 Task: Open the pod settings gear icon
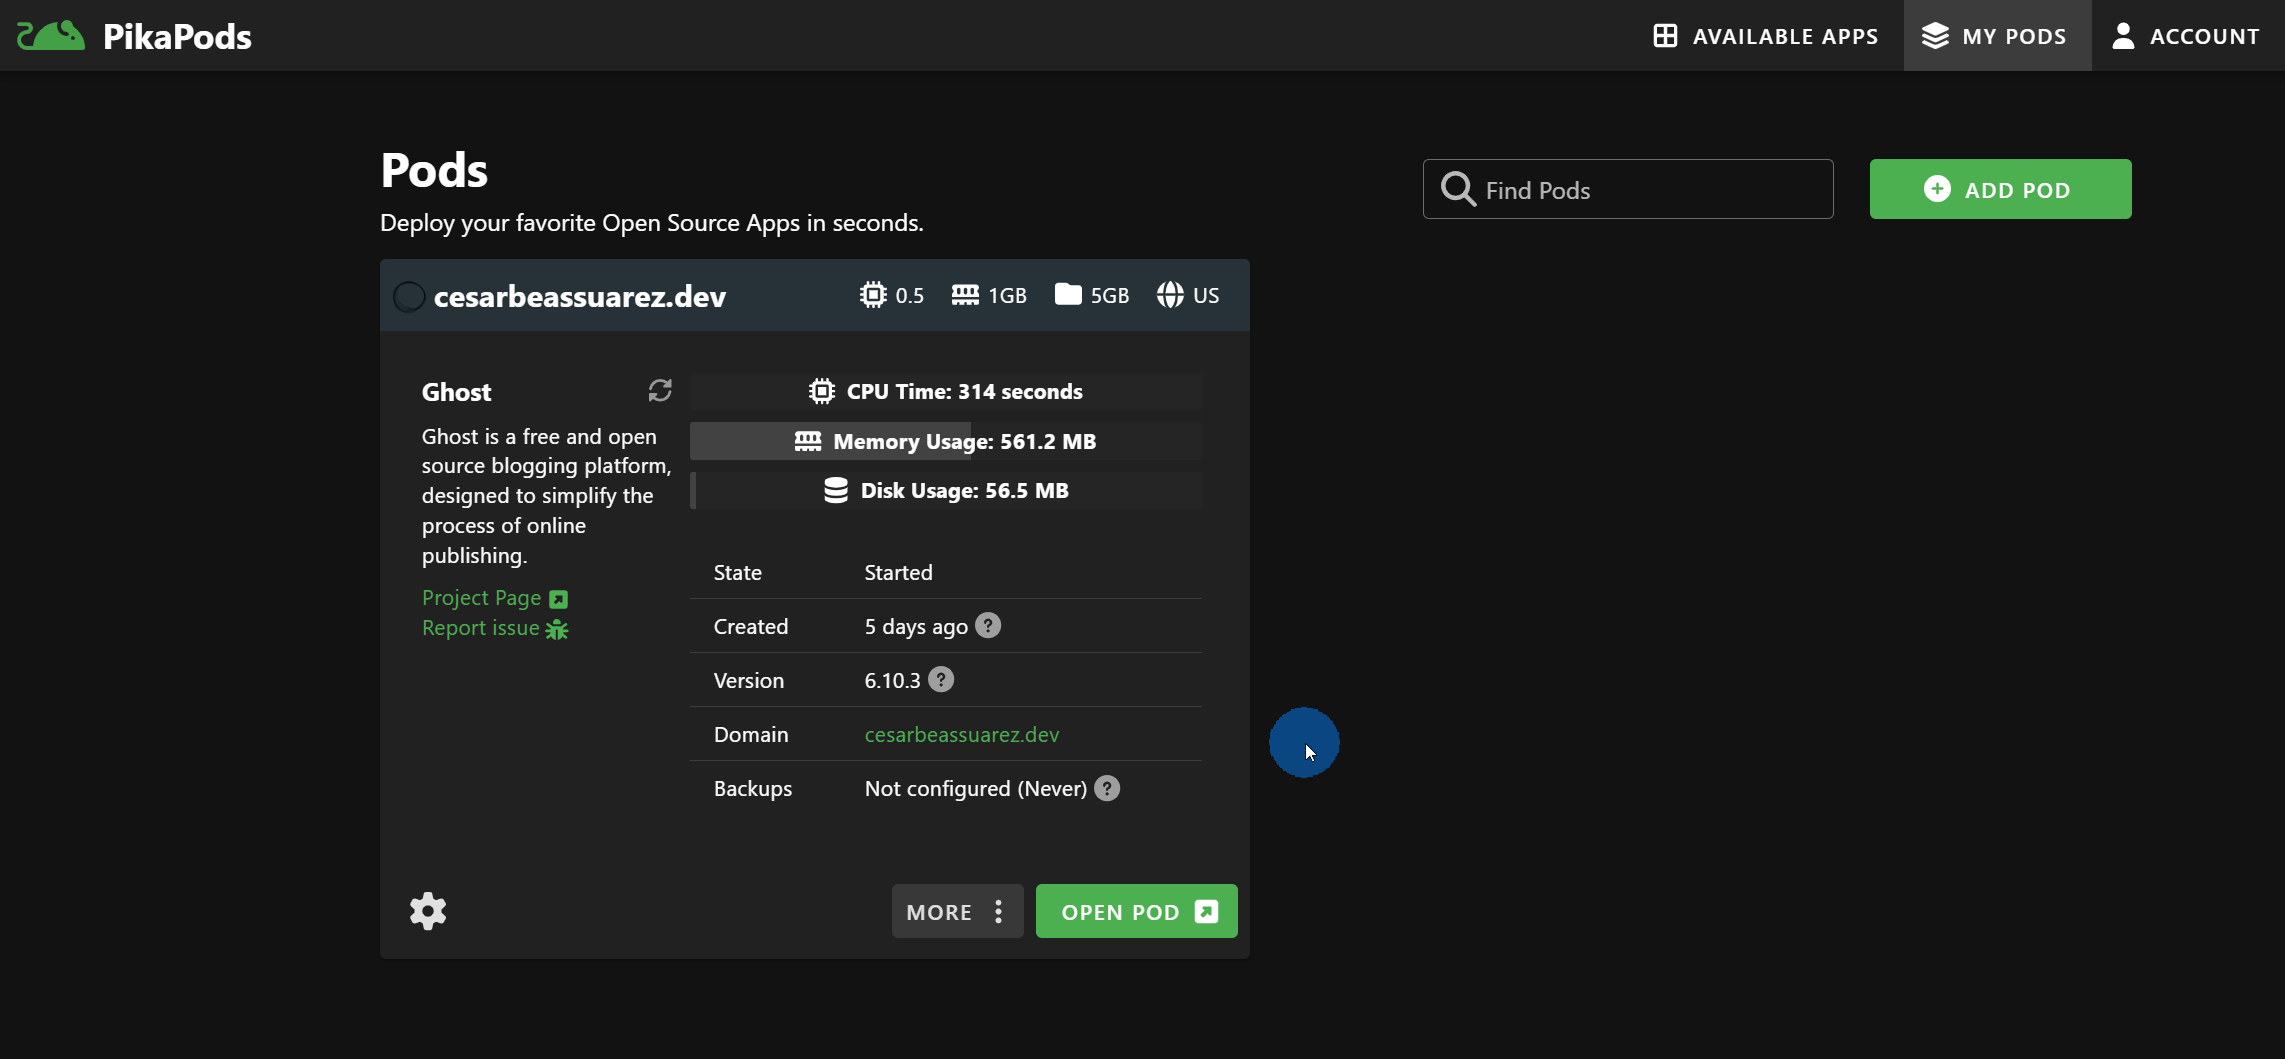tap(428, 911)
